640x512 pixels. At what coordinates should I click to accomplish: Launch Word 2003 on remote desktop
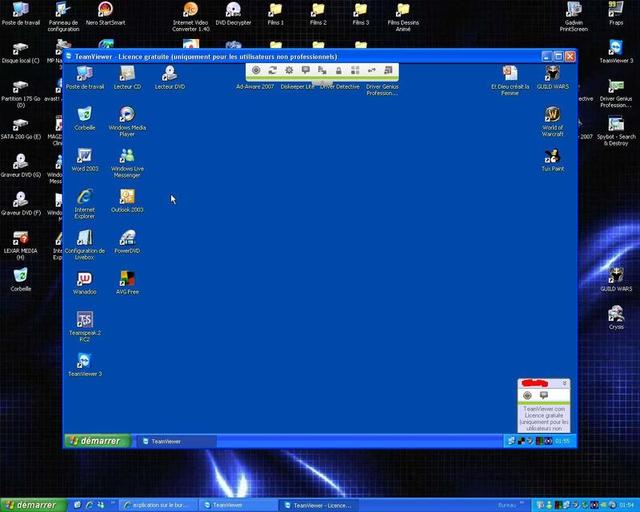point(85,160)
